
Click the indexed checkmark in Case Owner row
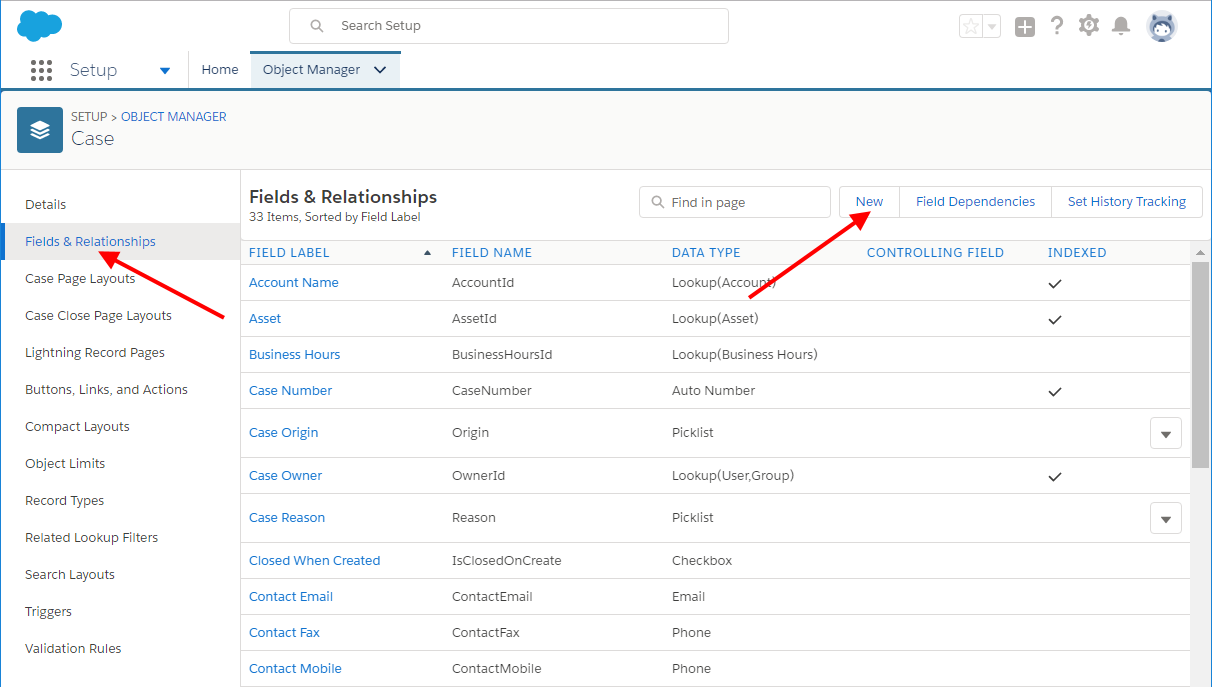(1054, 477)
